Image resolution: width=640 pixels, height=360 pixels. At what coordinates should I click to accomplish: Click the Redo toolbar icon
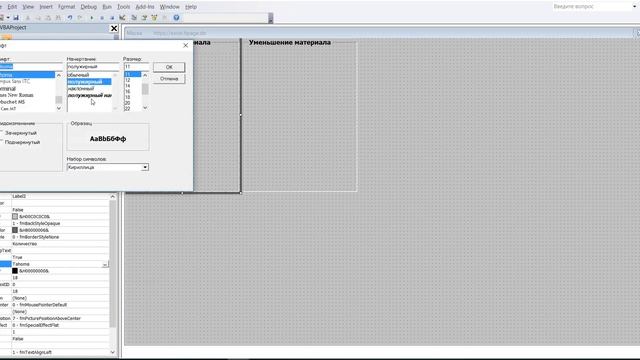(x=80, y=18)
